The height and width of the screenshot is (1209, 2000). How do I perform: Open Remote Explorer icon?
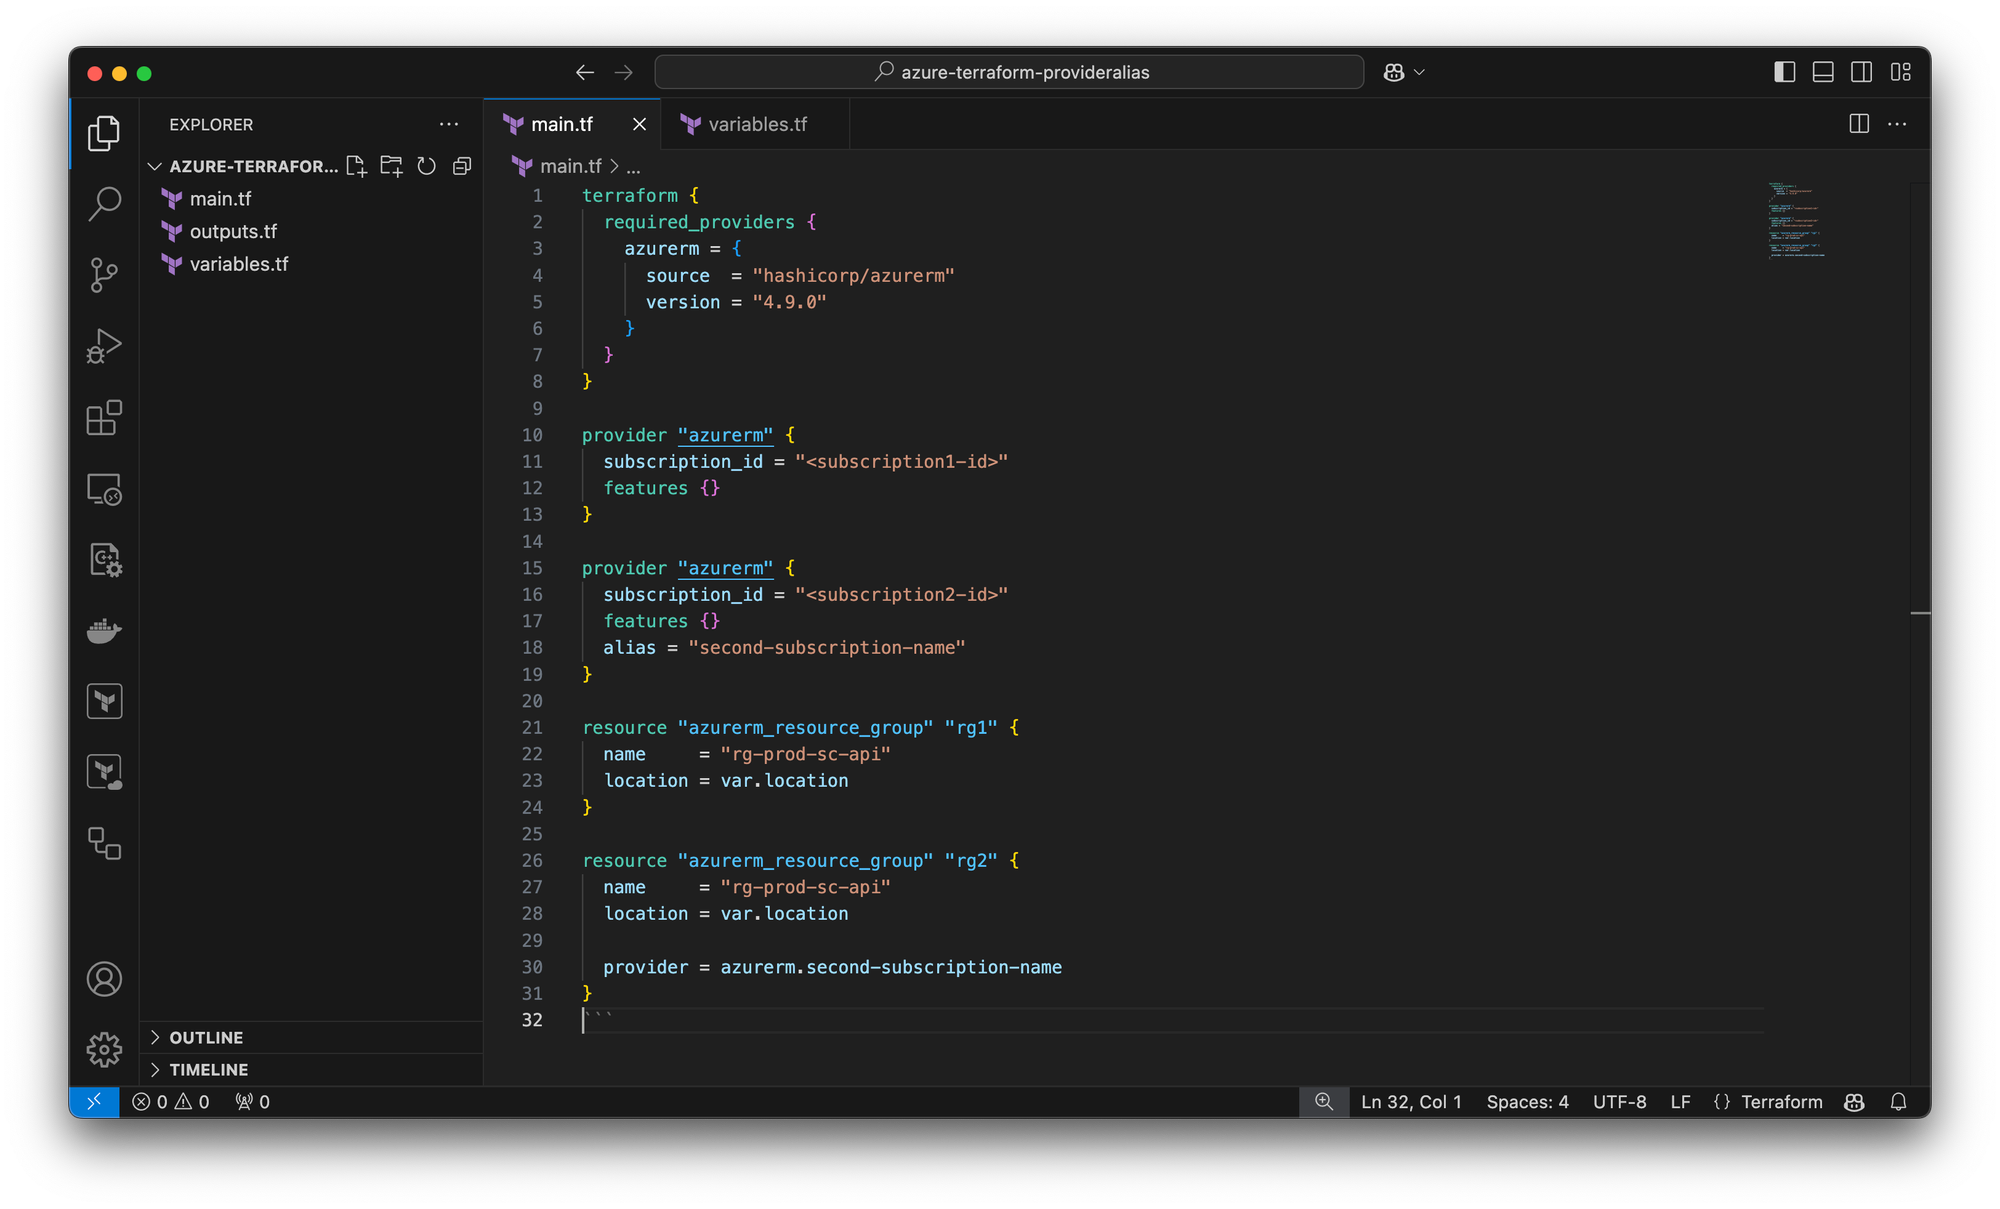point(104,489)
